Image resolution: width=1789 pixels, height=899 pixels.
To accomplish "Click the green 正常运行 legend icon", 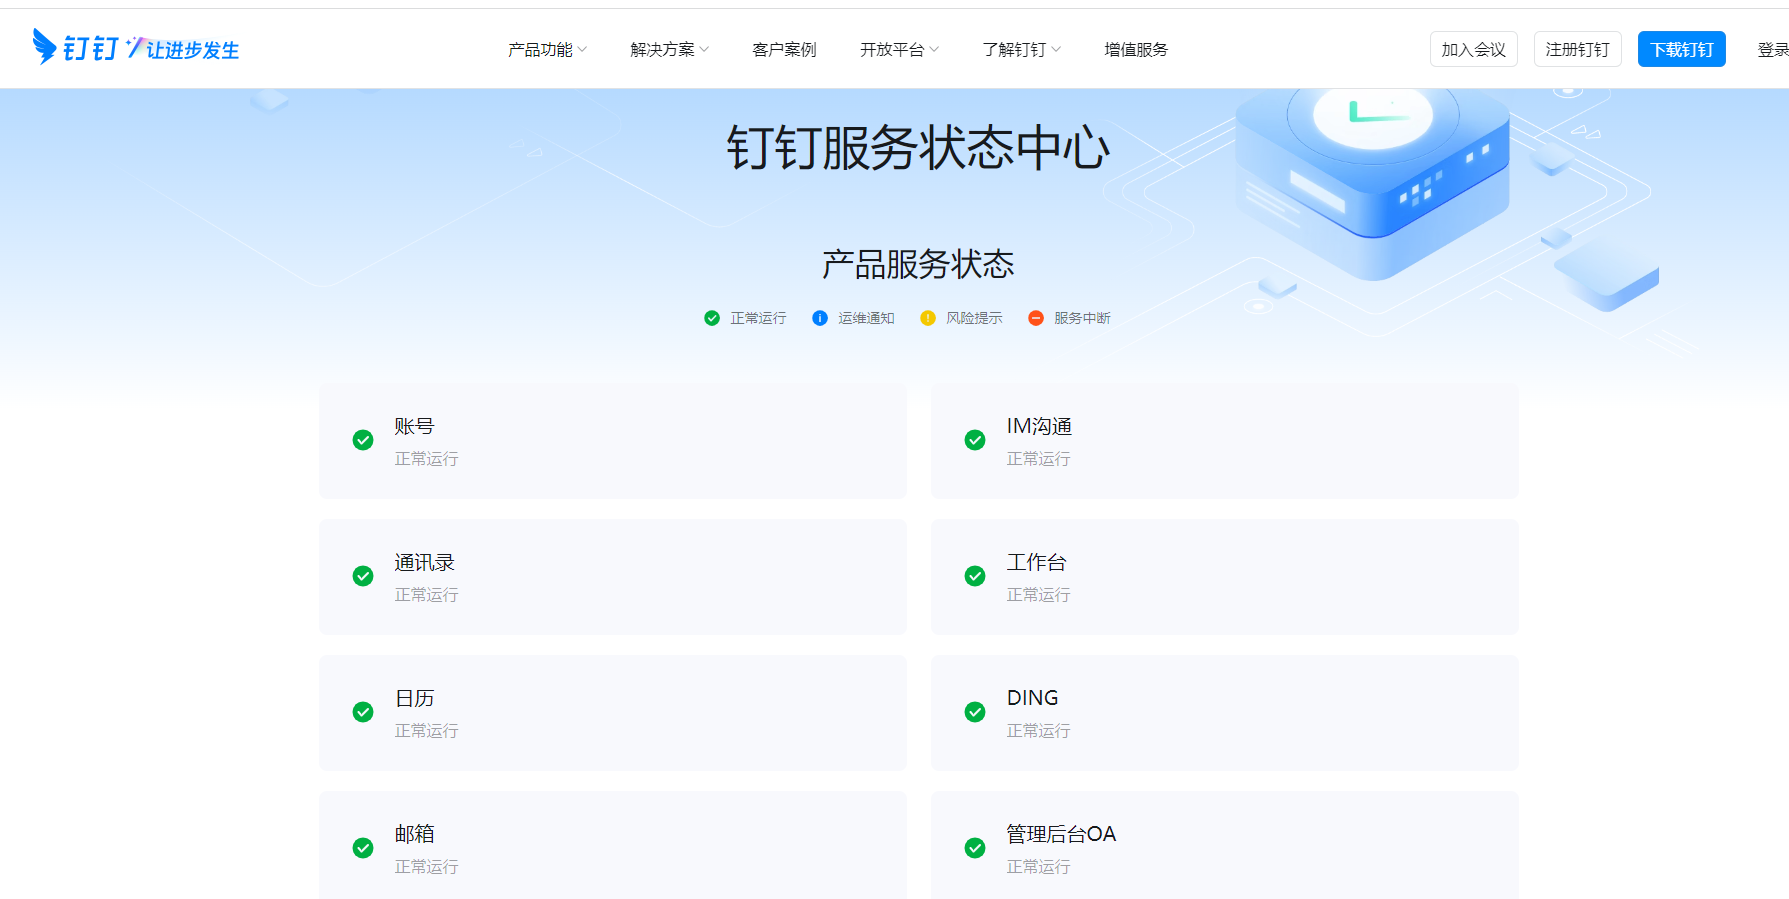I will [712, 318].
